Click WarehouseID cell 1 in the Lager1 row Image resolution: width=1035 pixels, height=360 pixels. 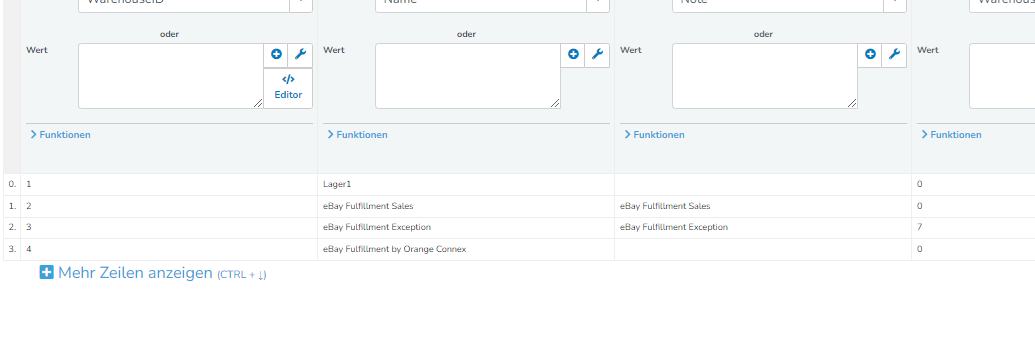coord(169,184)
